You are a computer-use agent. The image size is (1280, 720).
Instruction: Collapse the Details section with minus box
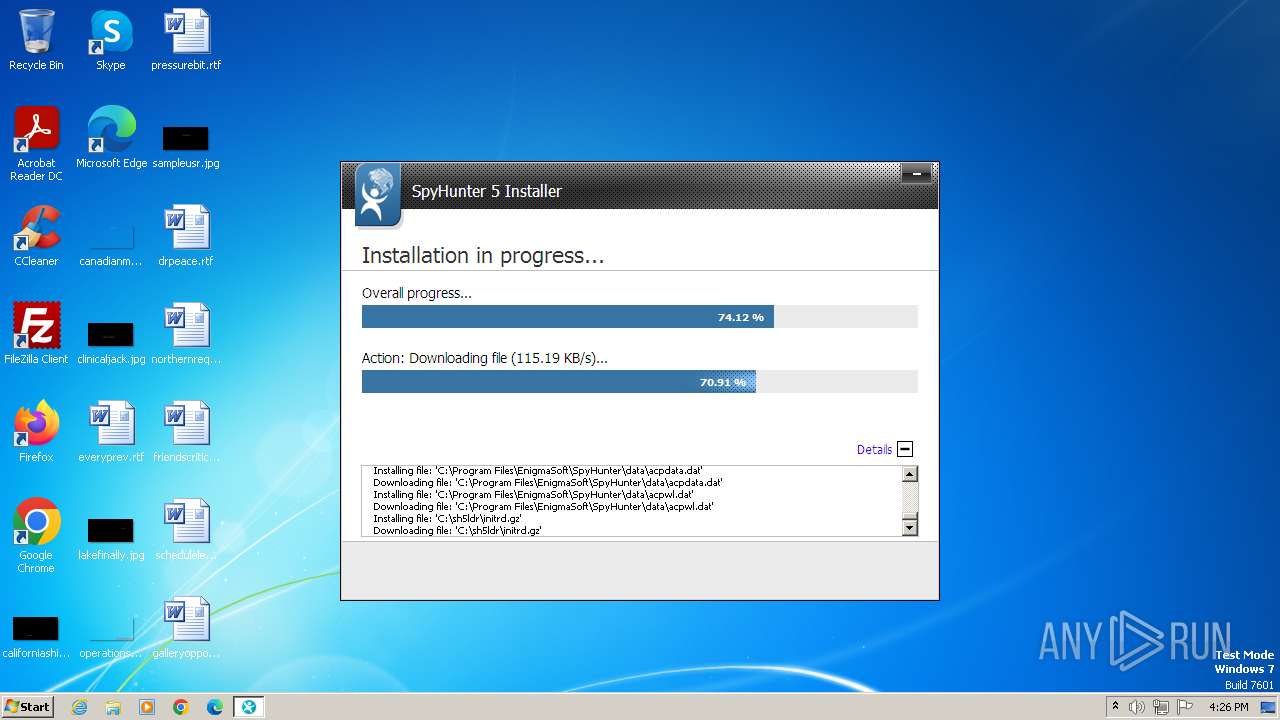[x=905, y=449]
